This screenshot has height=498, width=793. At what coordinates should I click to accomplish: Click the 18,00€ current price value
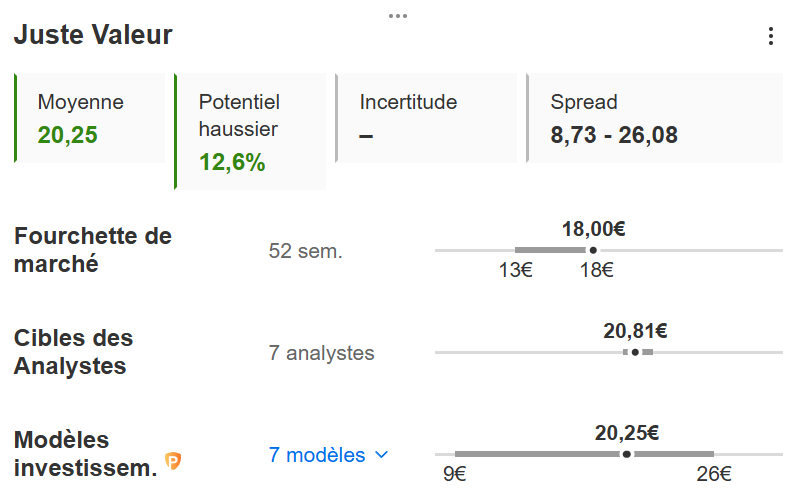(594, 228)
